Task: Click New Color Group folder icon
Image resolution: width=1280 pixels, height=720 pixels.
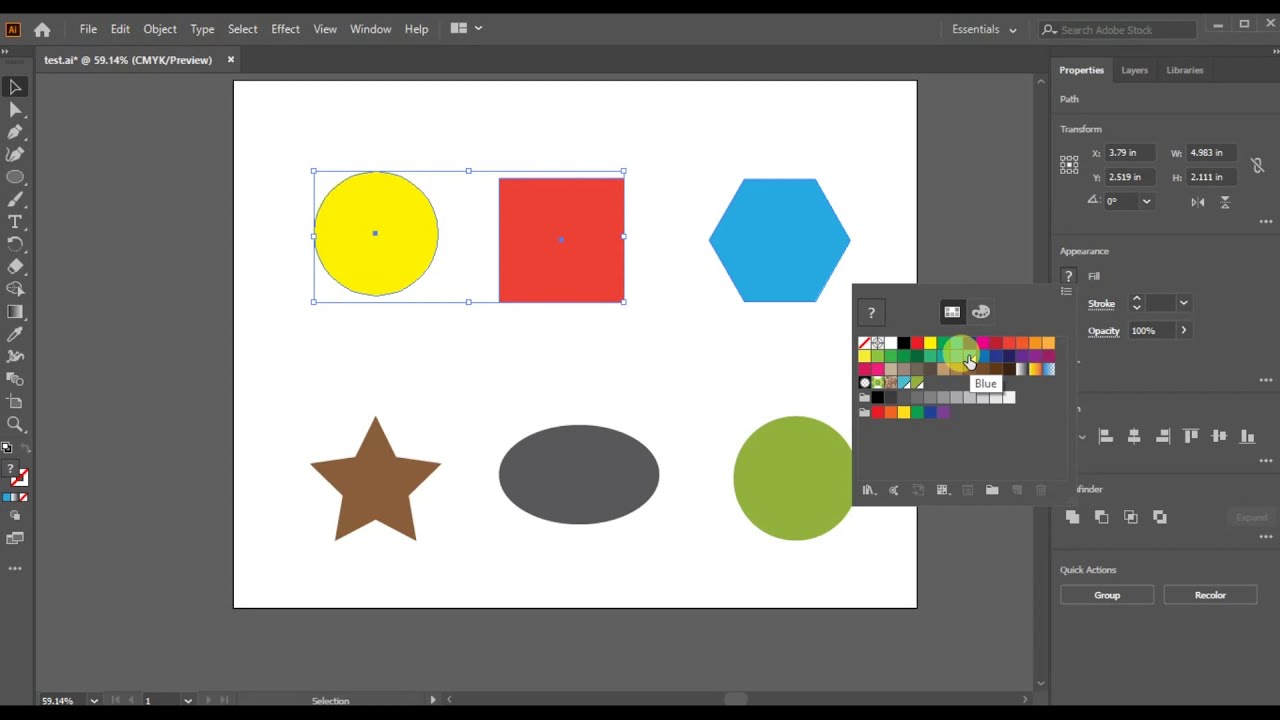Action: tap(992, 490)
